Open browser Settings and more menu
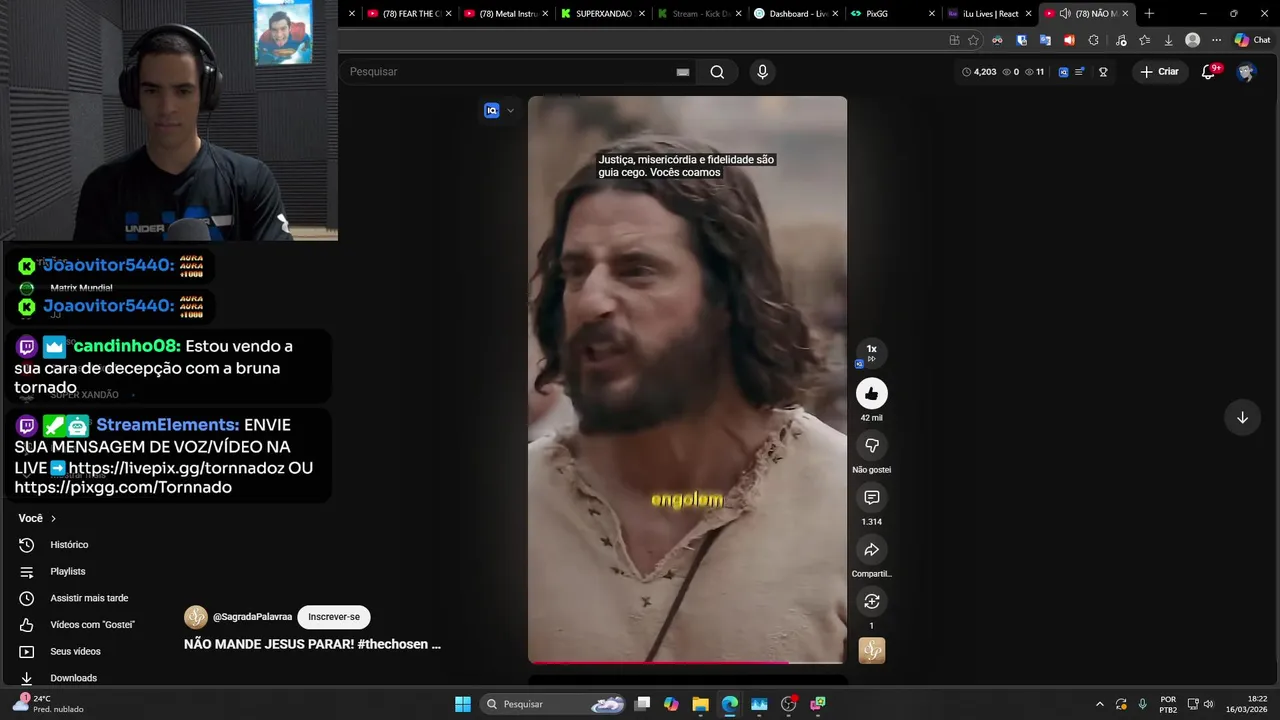The image size is (1280, 720). pos(1216,40)
